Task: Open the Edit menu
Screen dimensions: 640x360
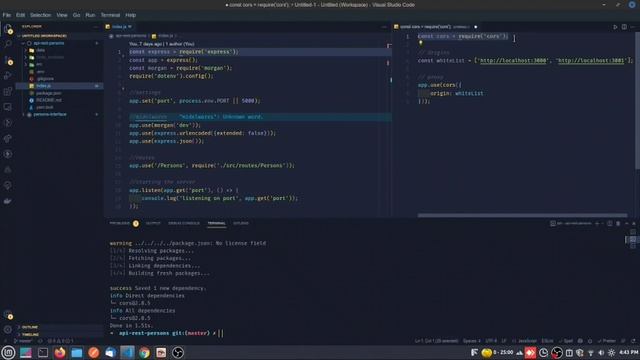Action: tap(20, 15)
